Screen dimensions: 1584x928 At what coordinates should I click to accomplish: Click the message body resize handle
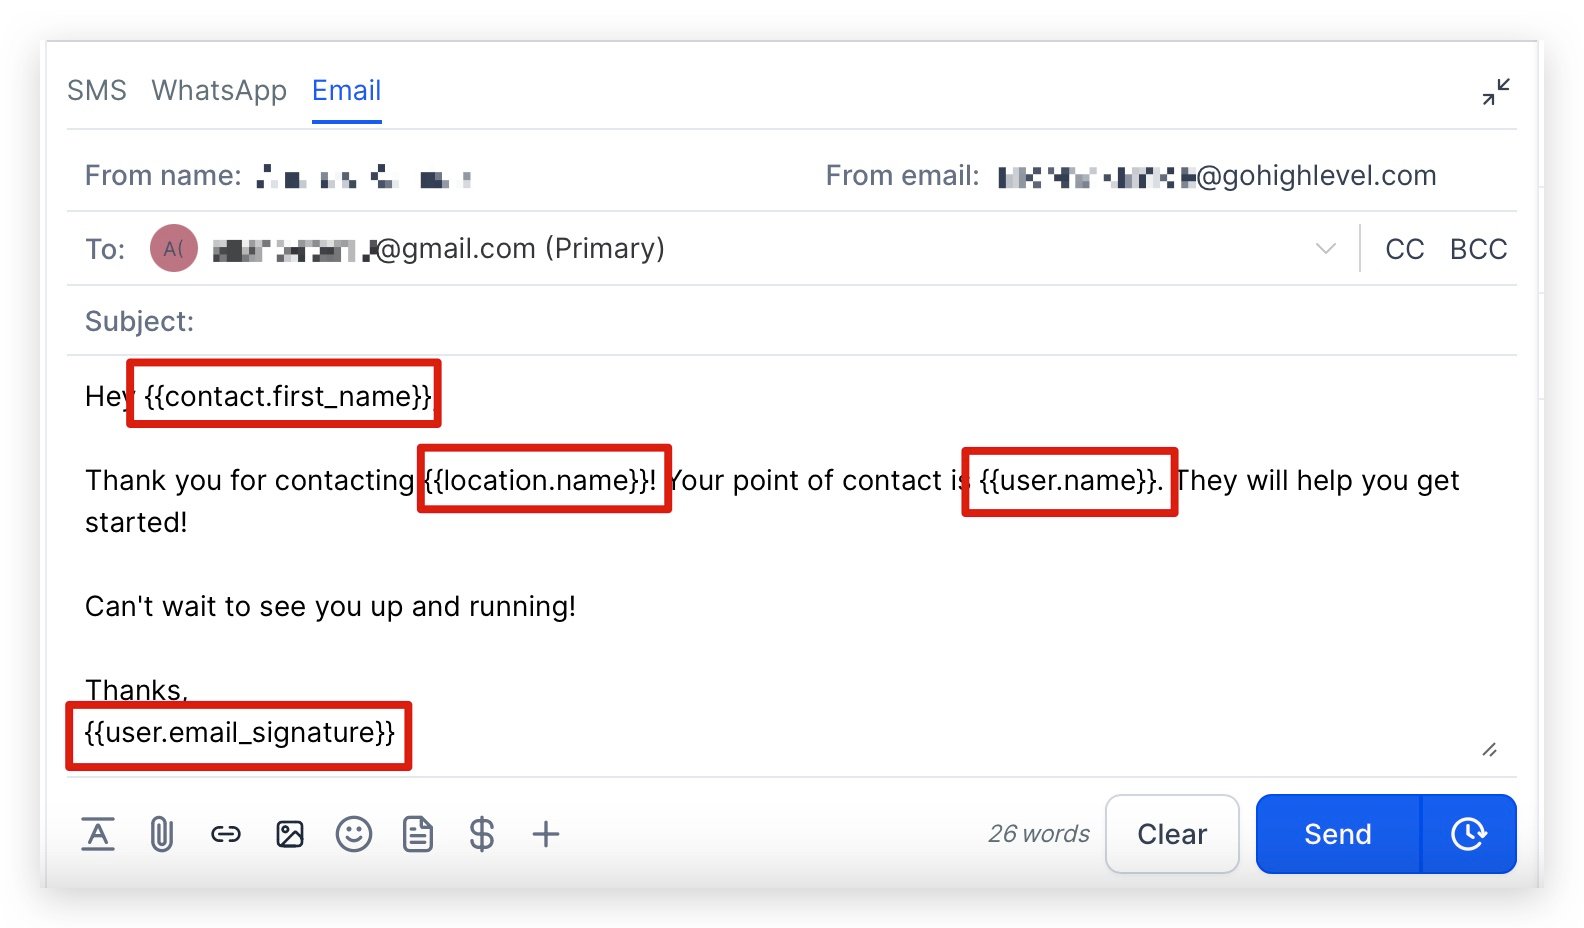point(1489,750)
